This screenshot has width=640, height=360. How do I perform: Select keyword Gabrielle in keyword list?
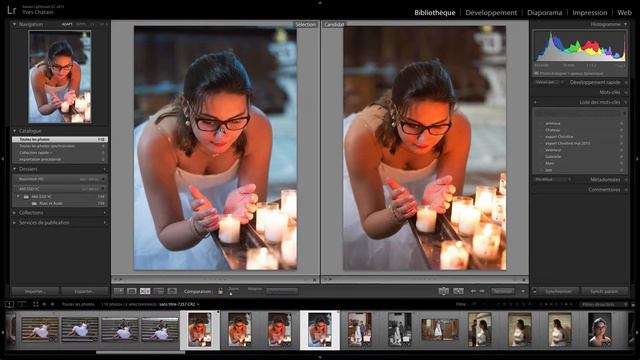pos(553,157)
